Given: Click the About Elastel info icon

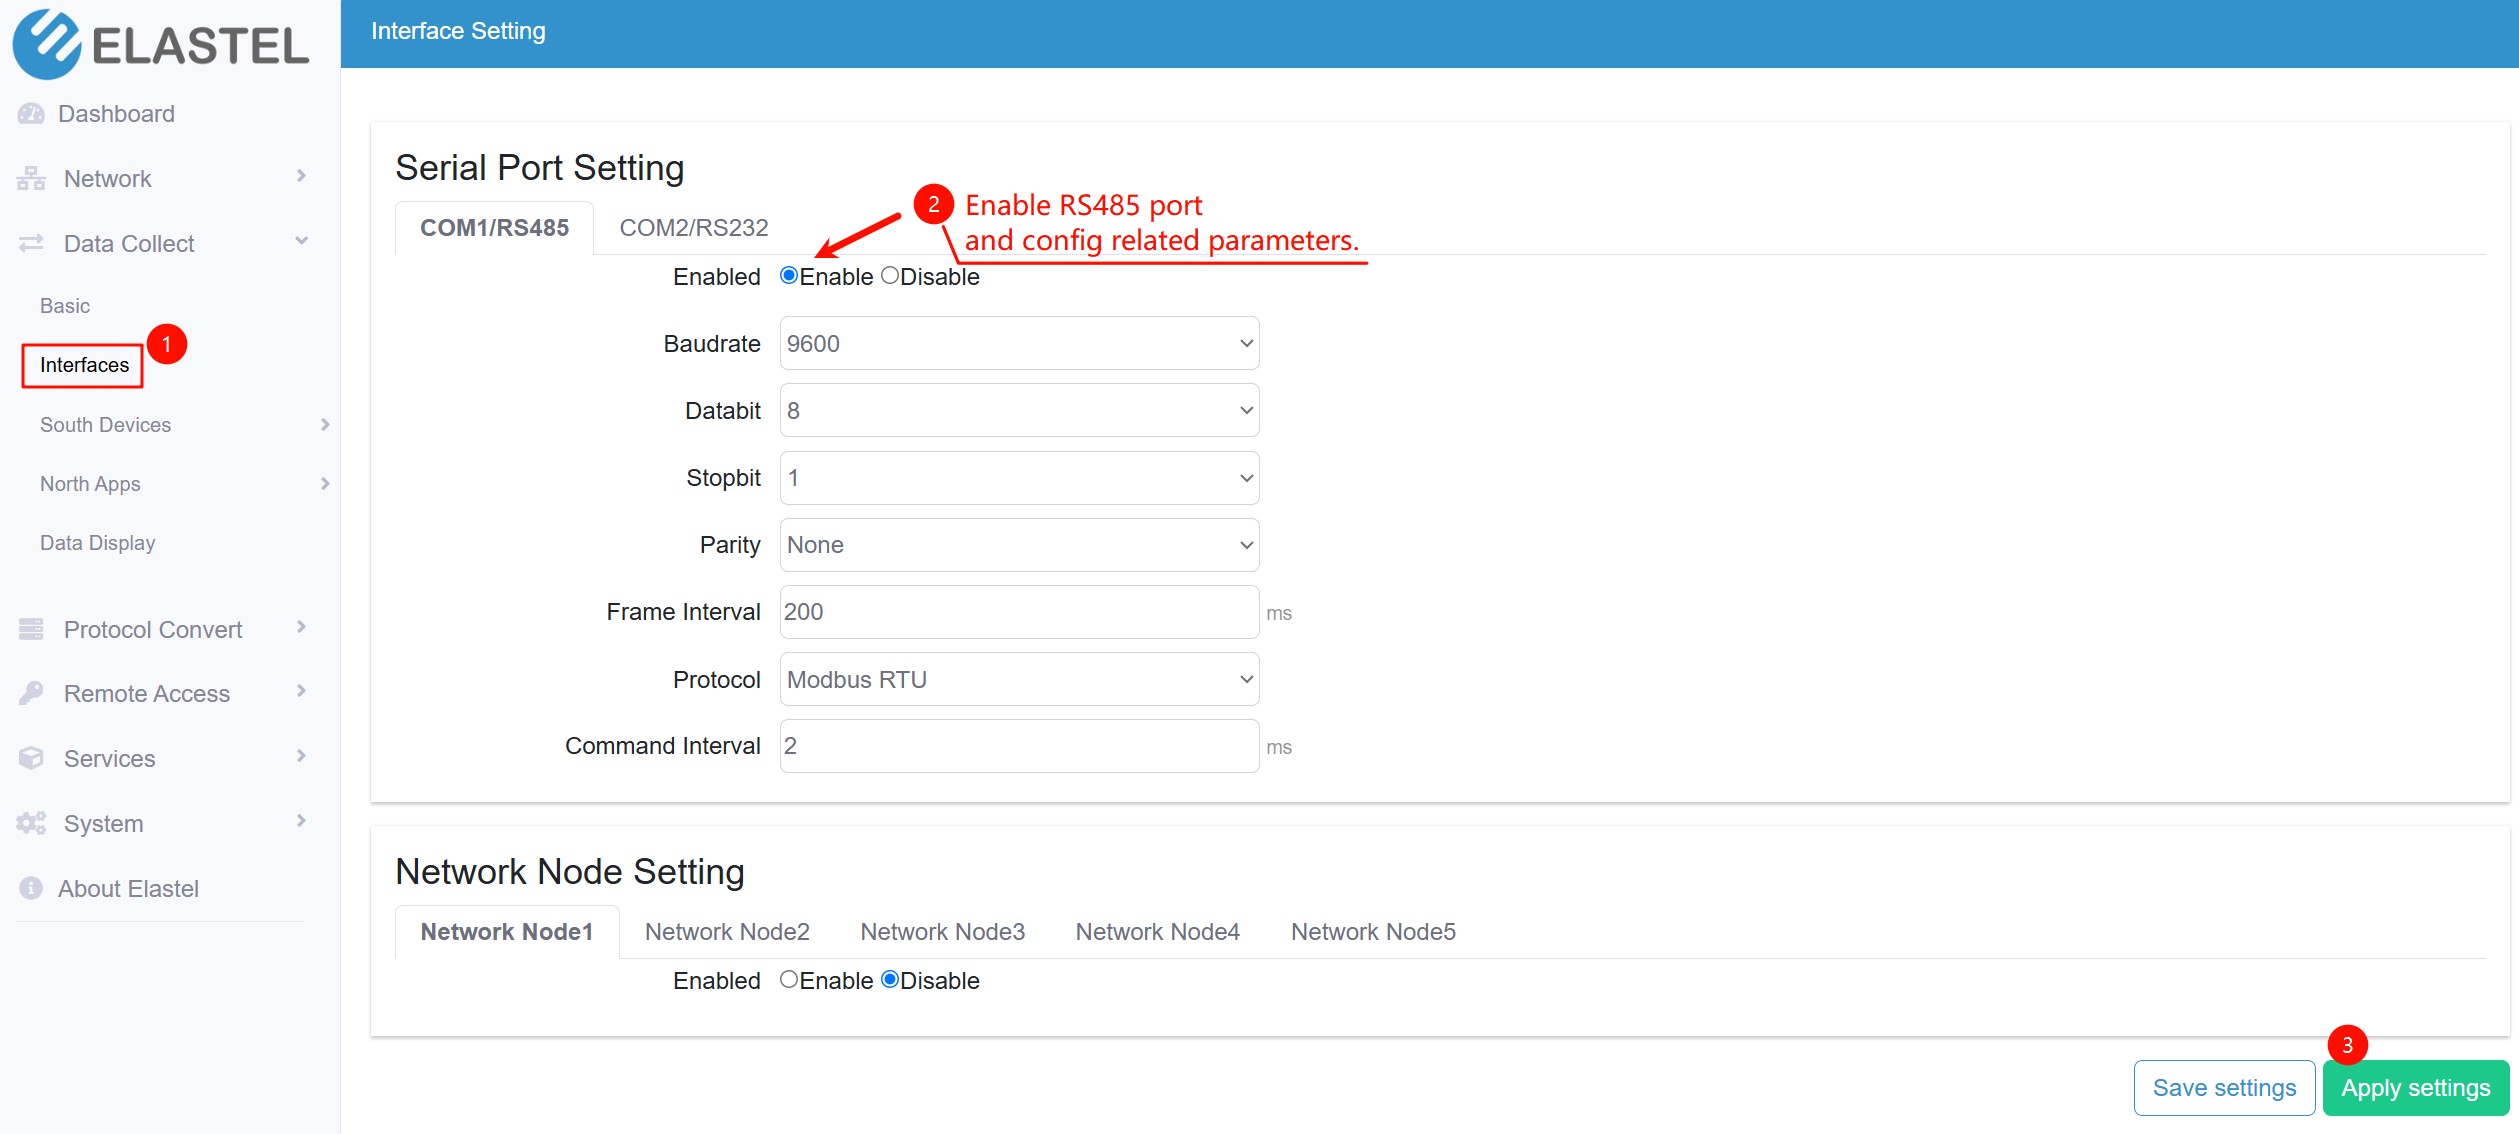Looking at the screenshot, I should pos(29,887).
